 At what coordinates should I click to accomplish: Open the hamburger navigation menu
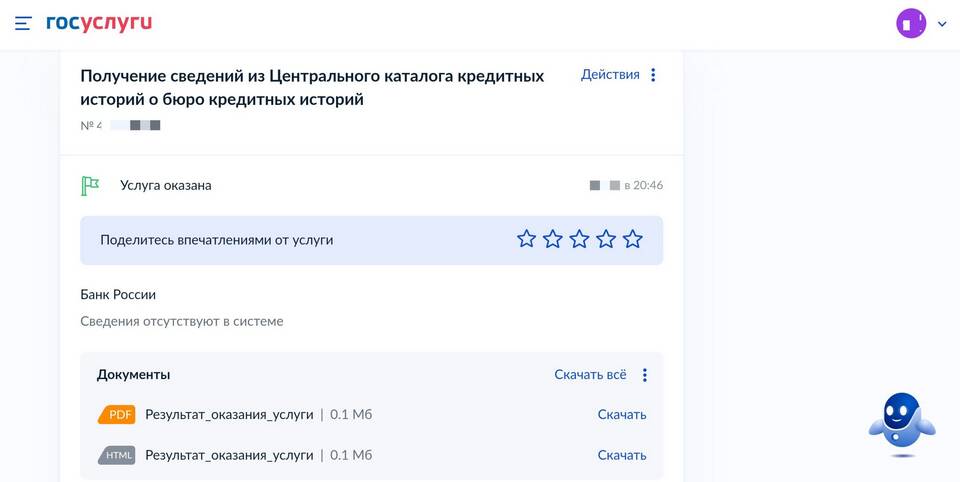pyautogui.click(x=23, y=23)
